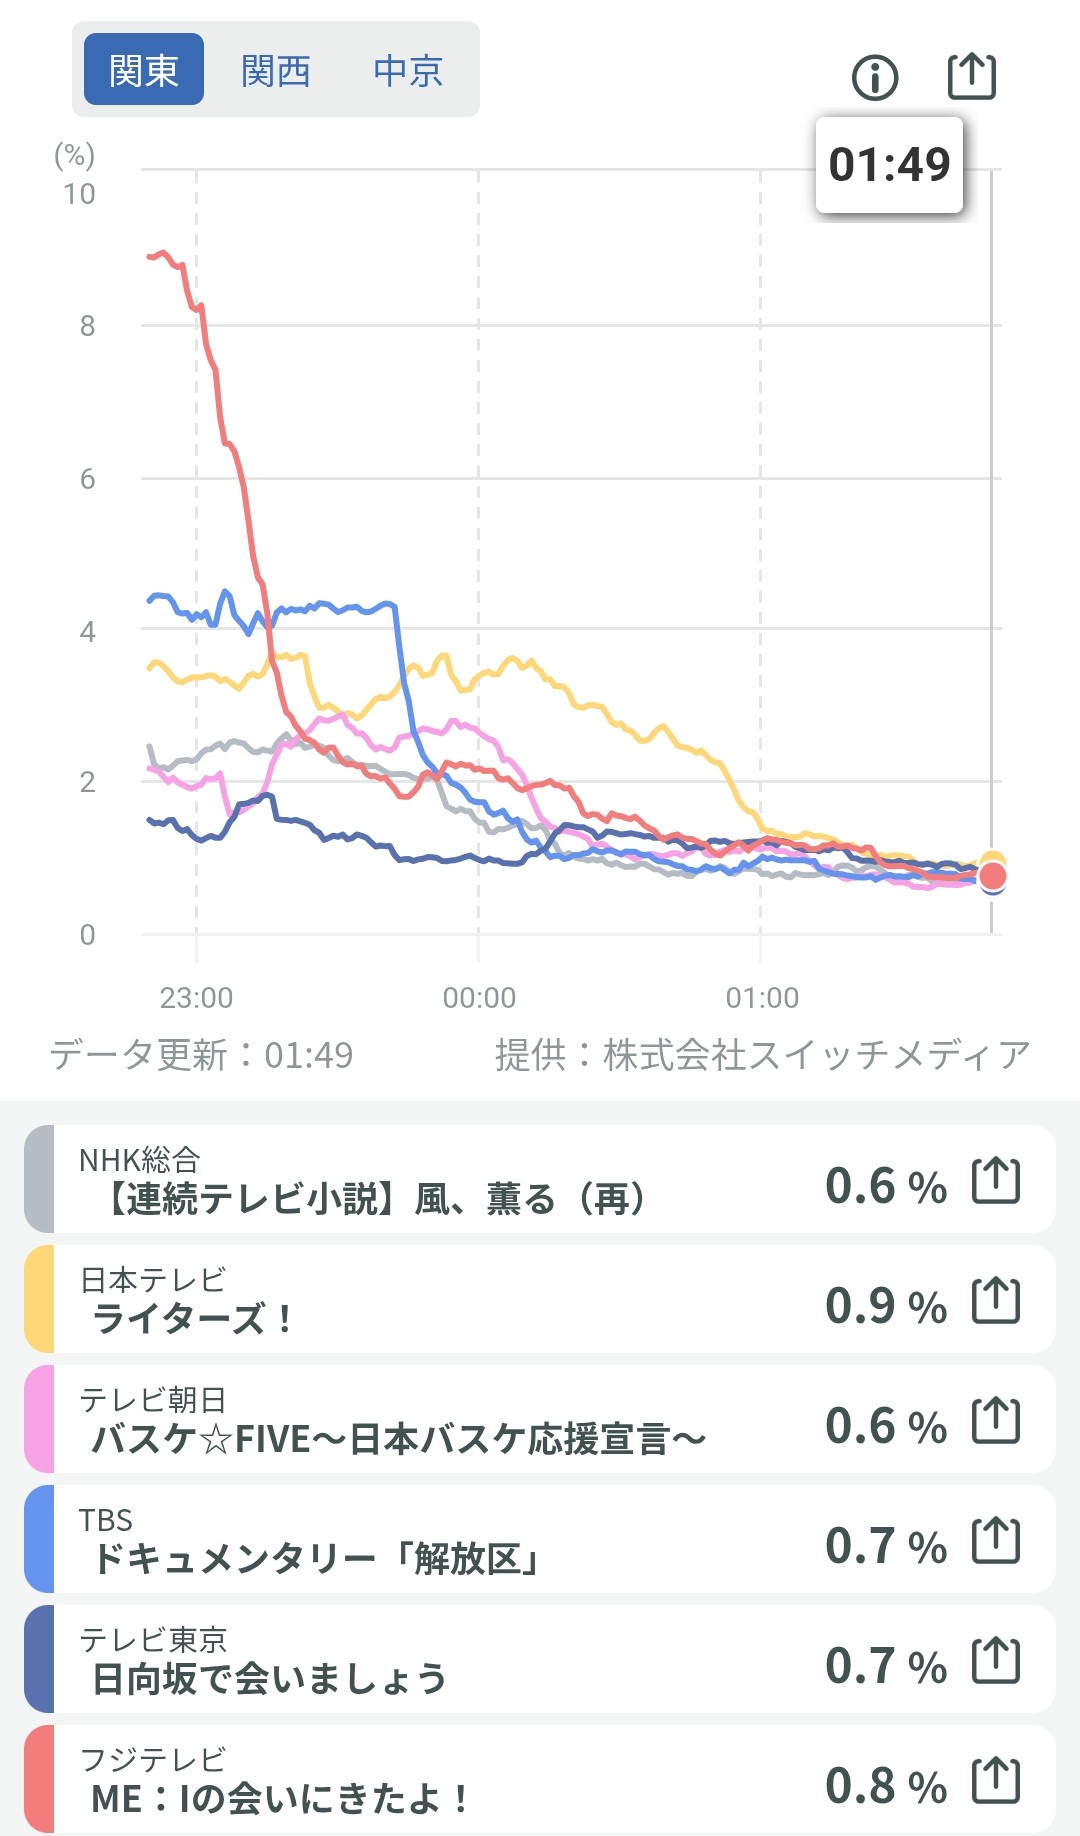Open the NHK総合 風、薫る program row
1080x1836 pixels.
(400, 1180)
